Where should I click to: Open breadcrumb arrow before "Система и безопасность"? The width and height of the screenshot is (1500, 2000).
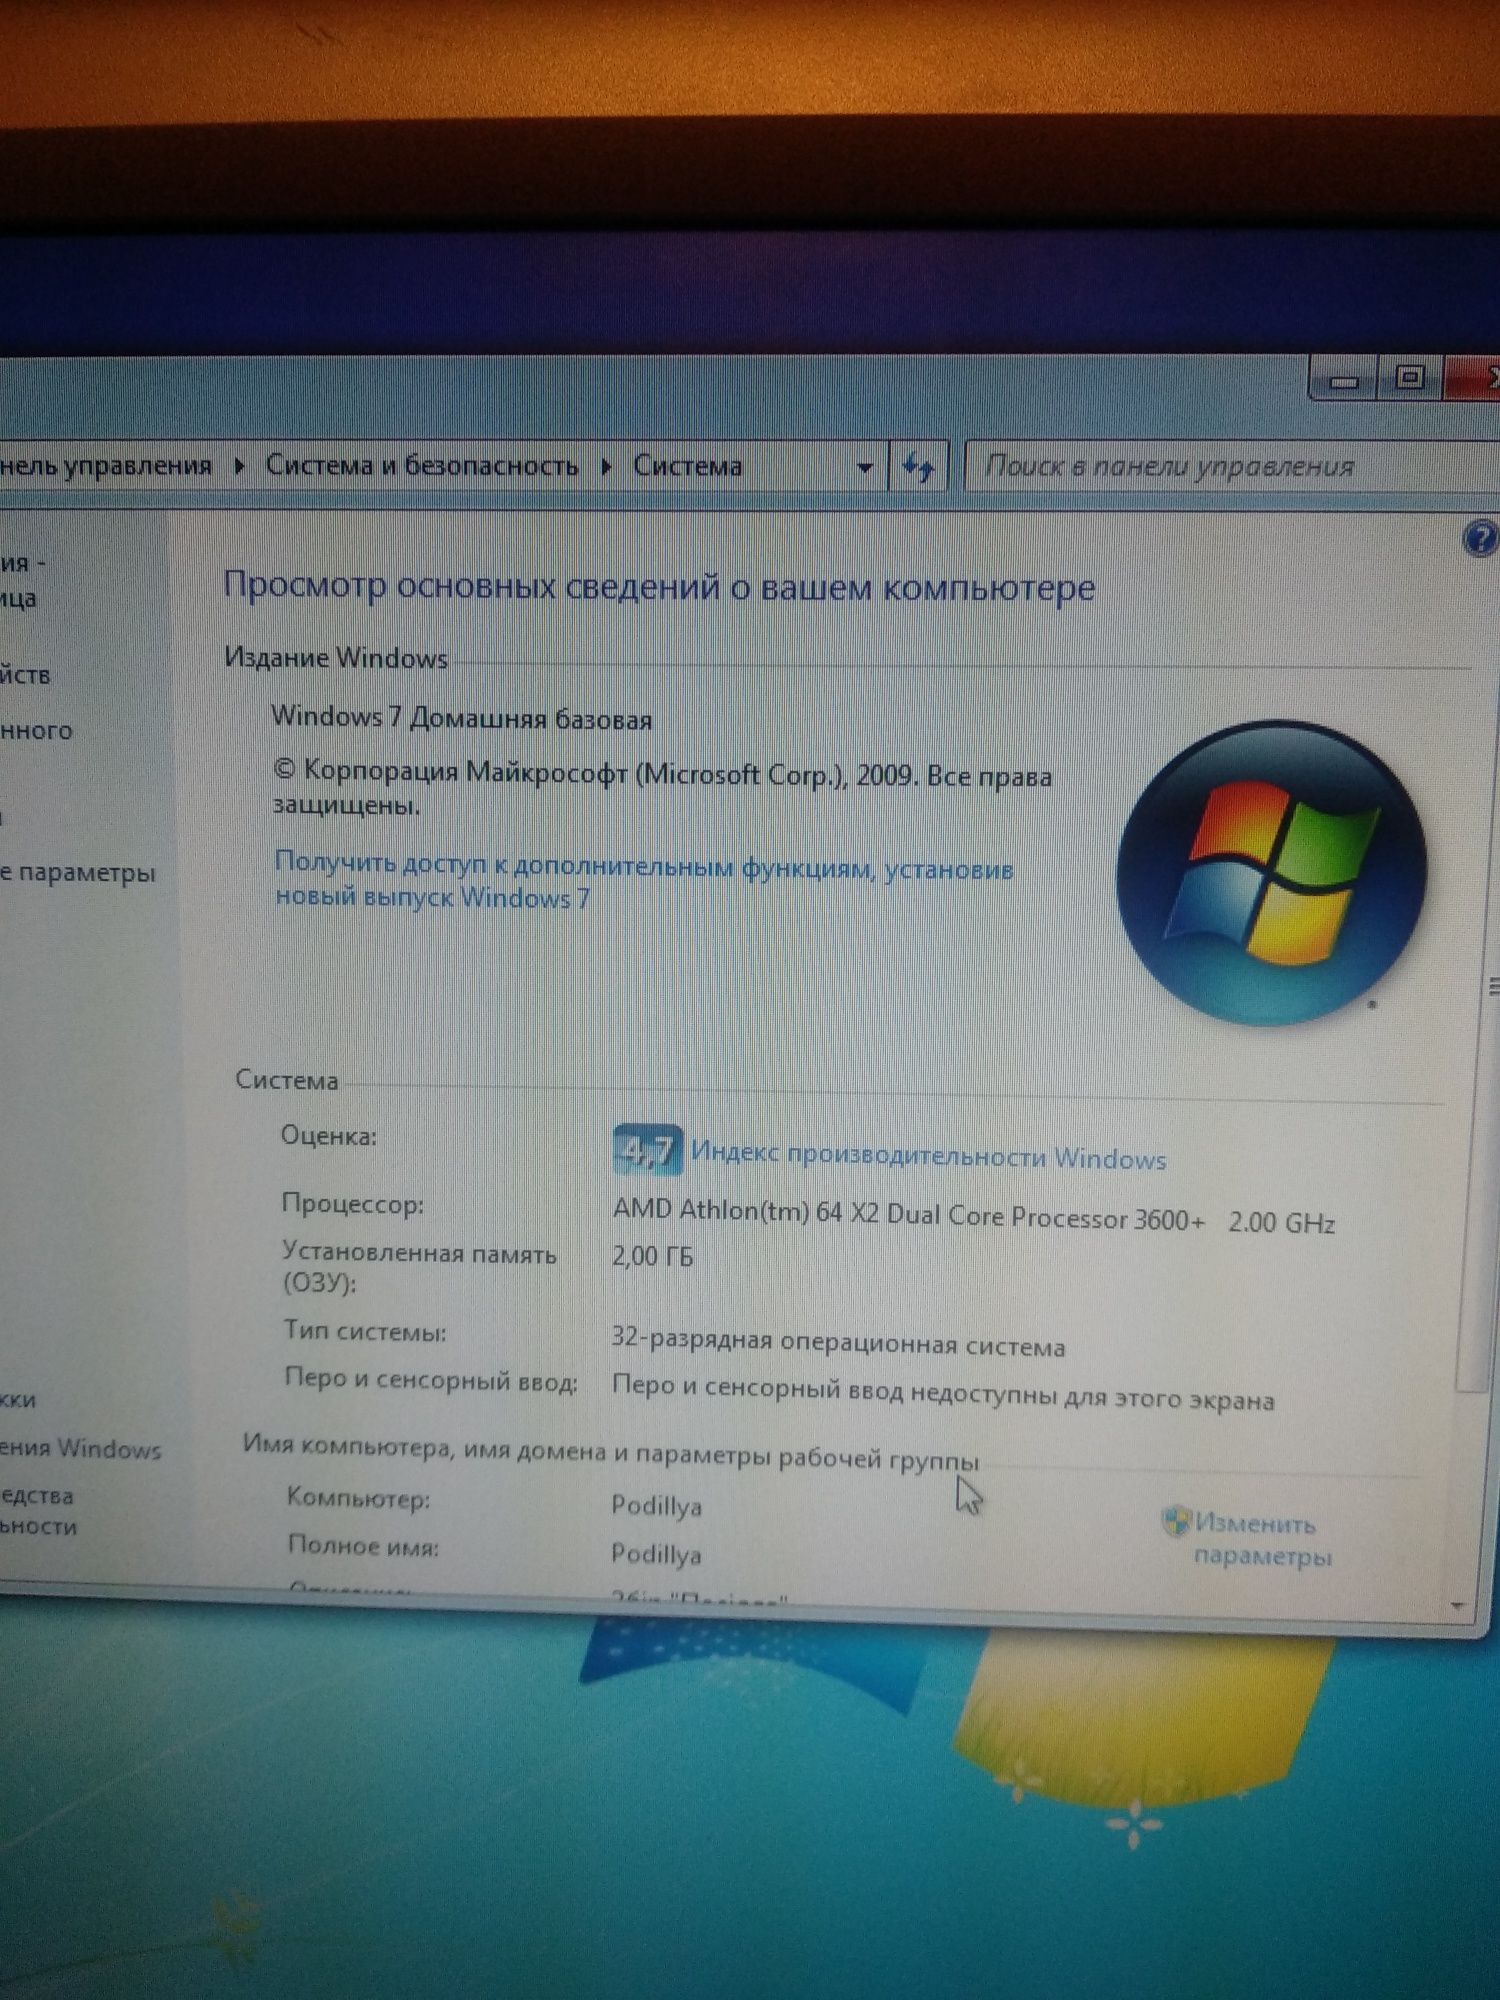point(239,466)
